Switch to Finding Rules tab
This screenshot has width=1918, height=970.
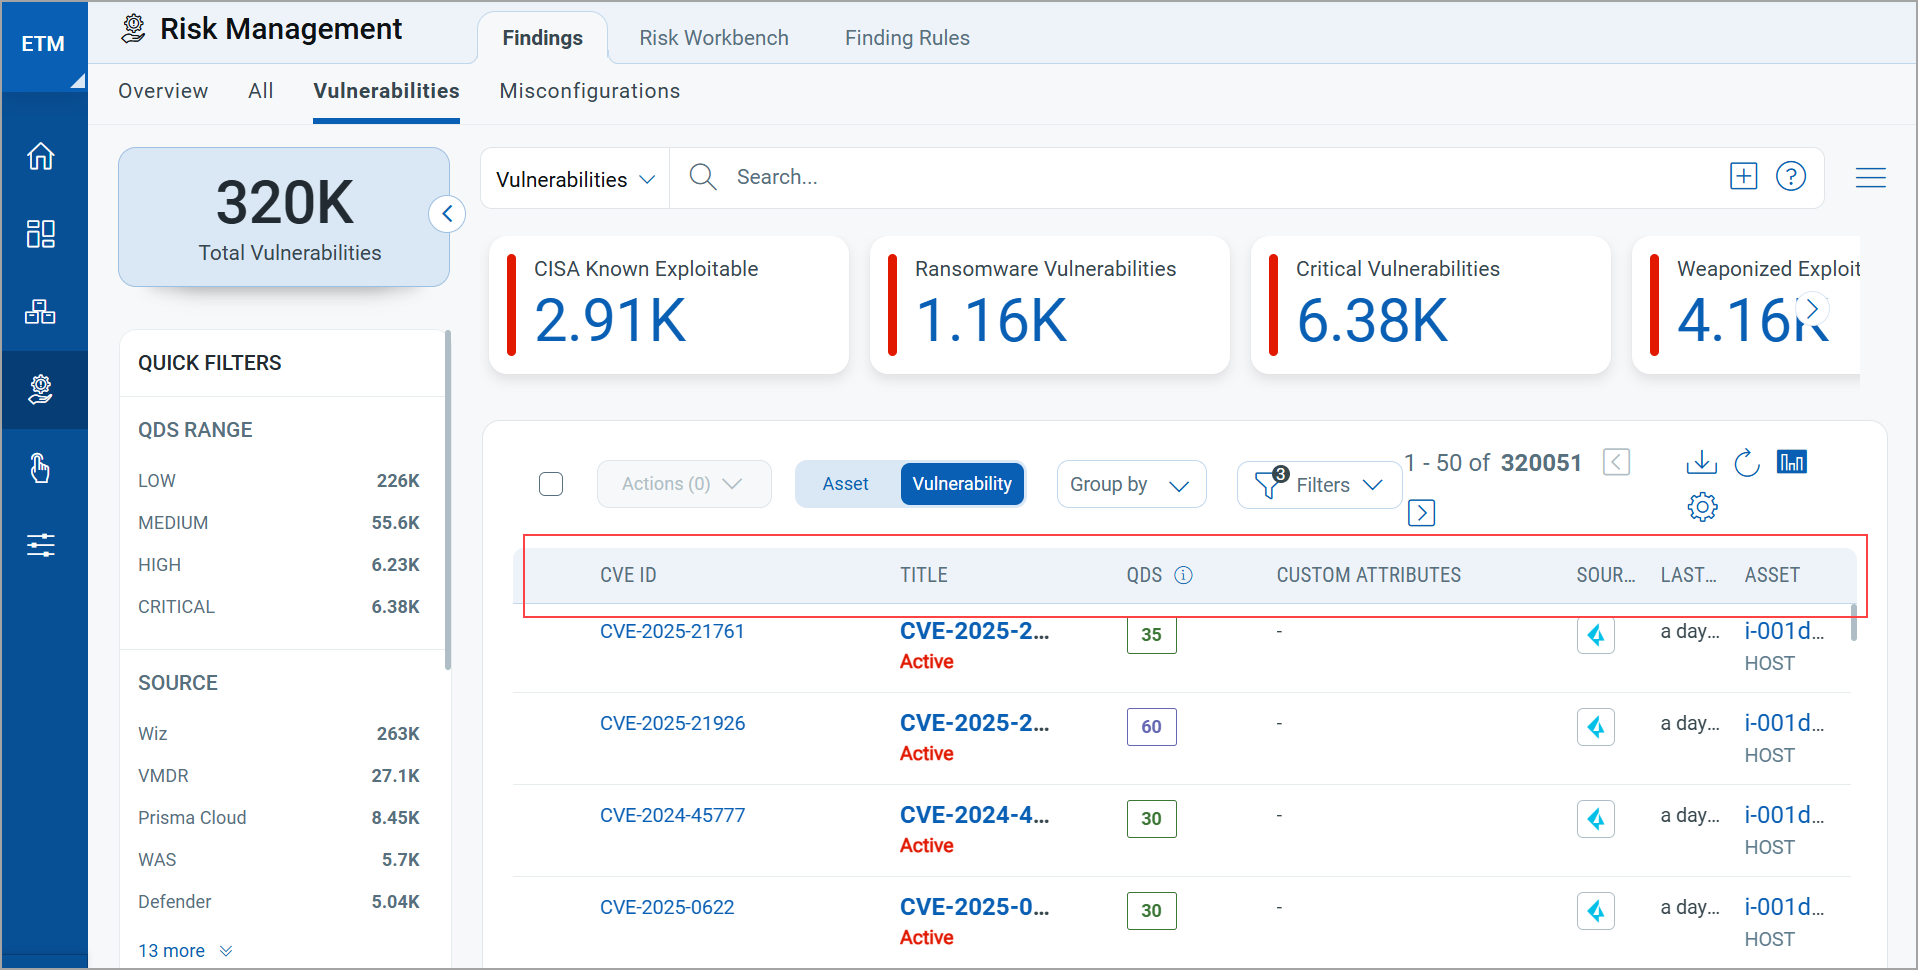tap(907, 38)
